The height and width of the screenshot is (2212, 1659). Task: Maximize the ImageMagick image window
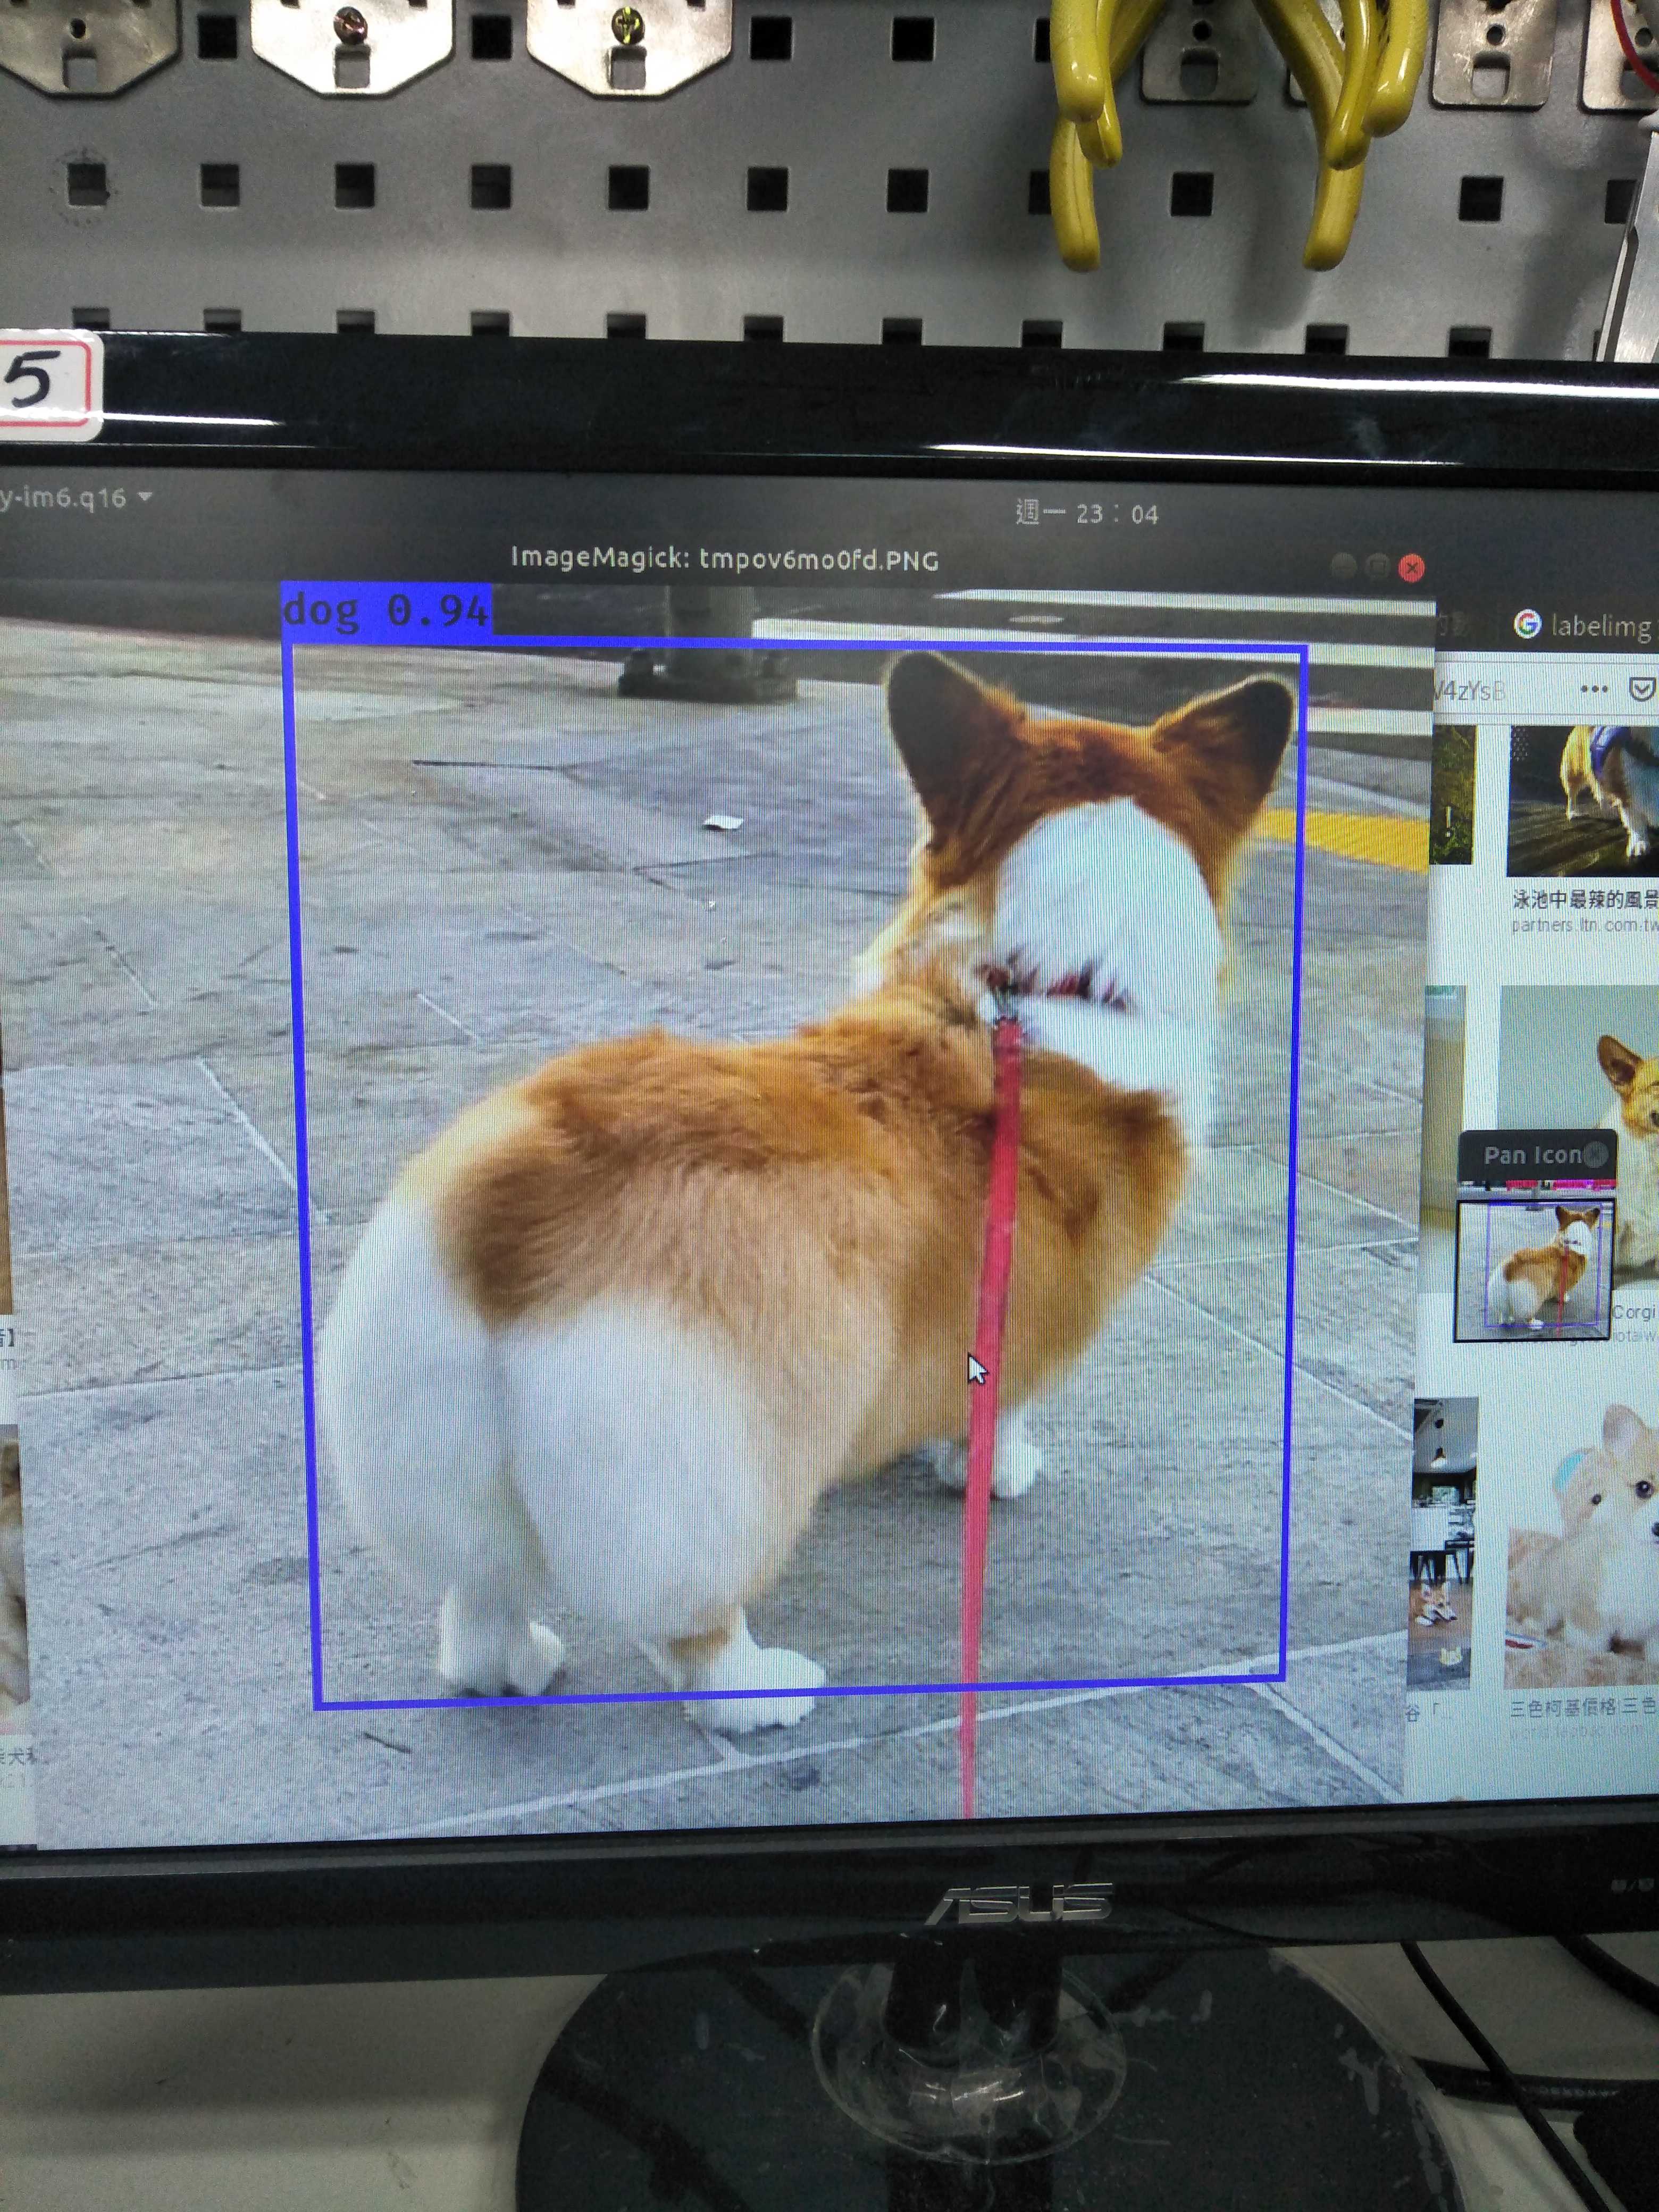pos(1377,567)
